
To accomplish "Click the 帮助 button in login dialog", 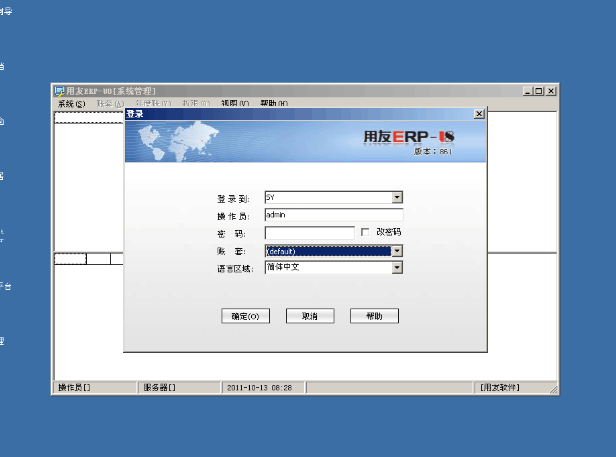I will pos(374,316).
